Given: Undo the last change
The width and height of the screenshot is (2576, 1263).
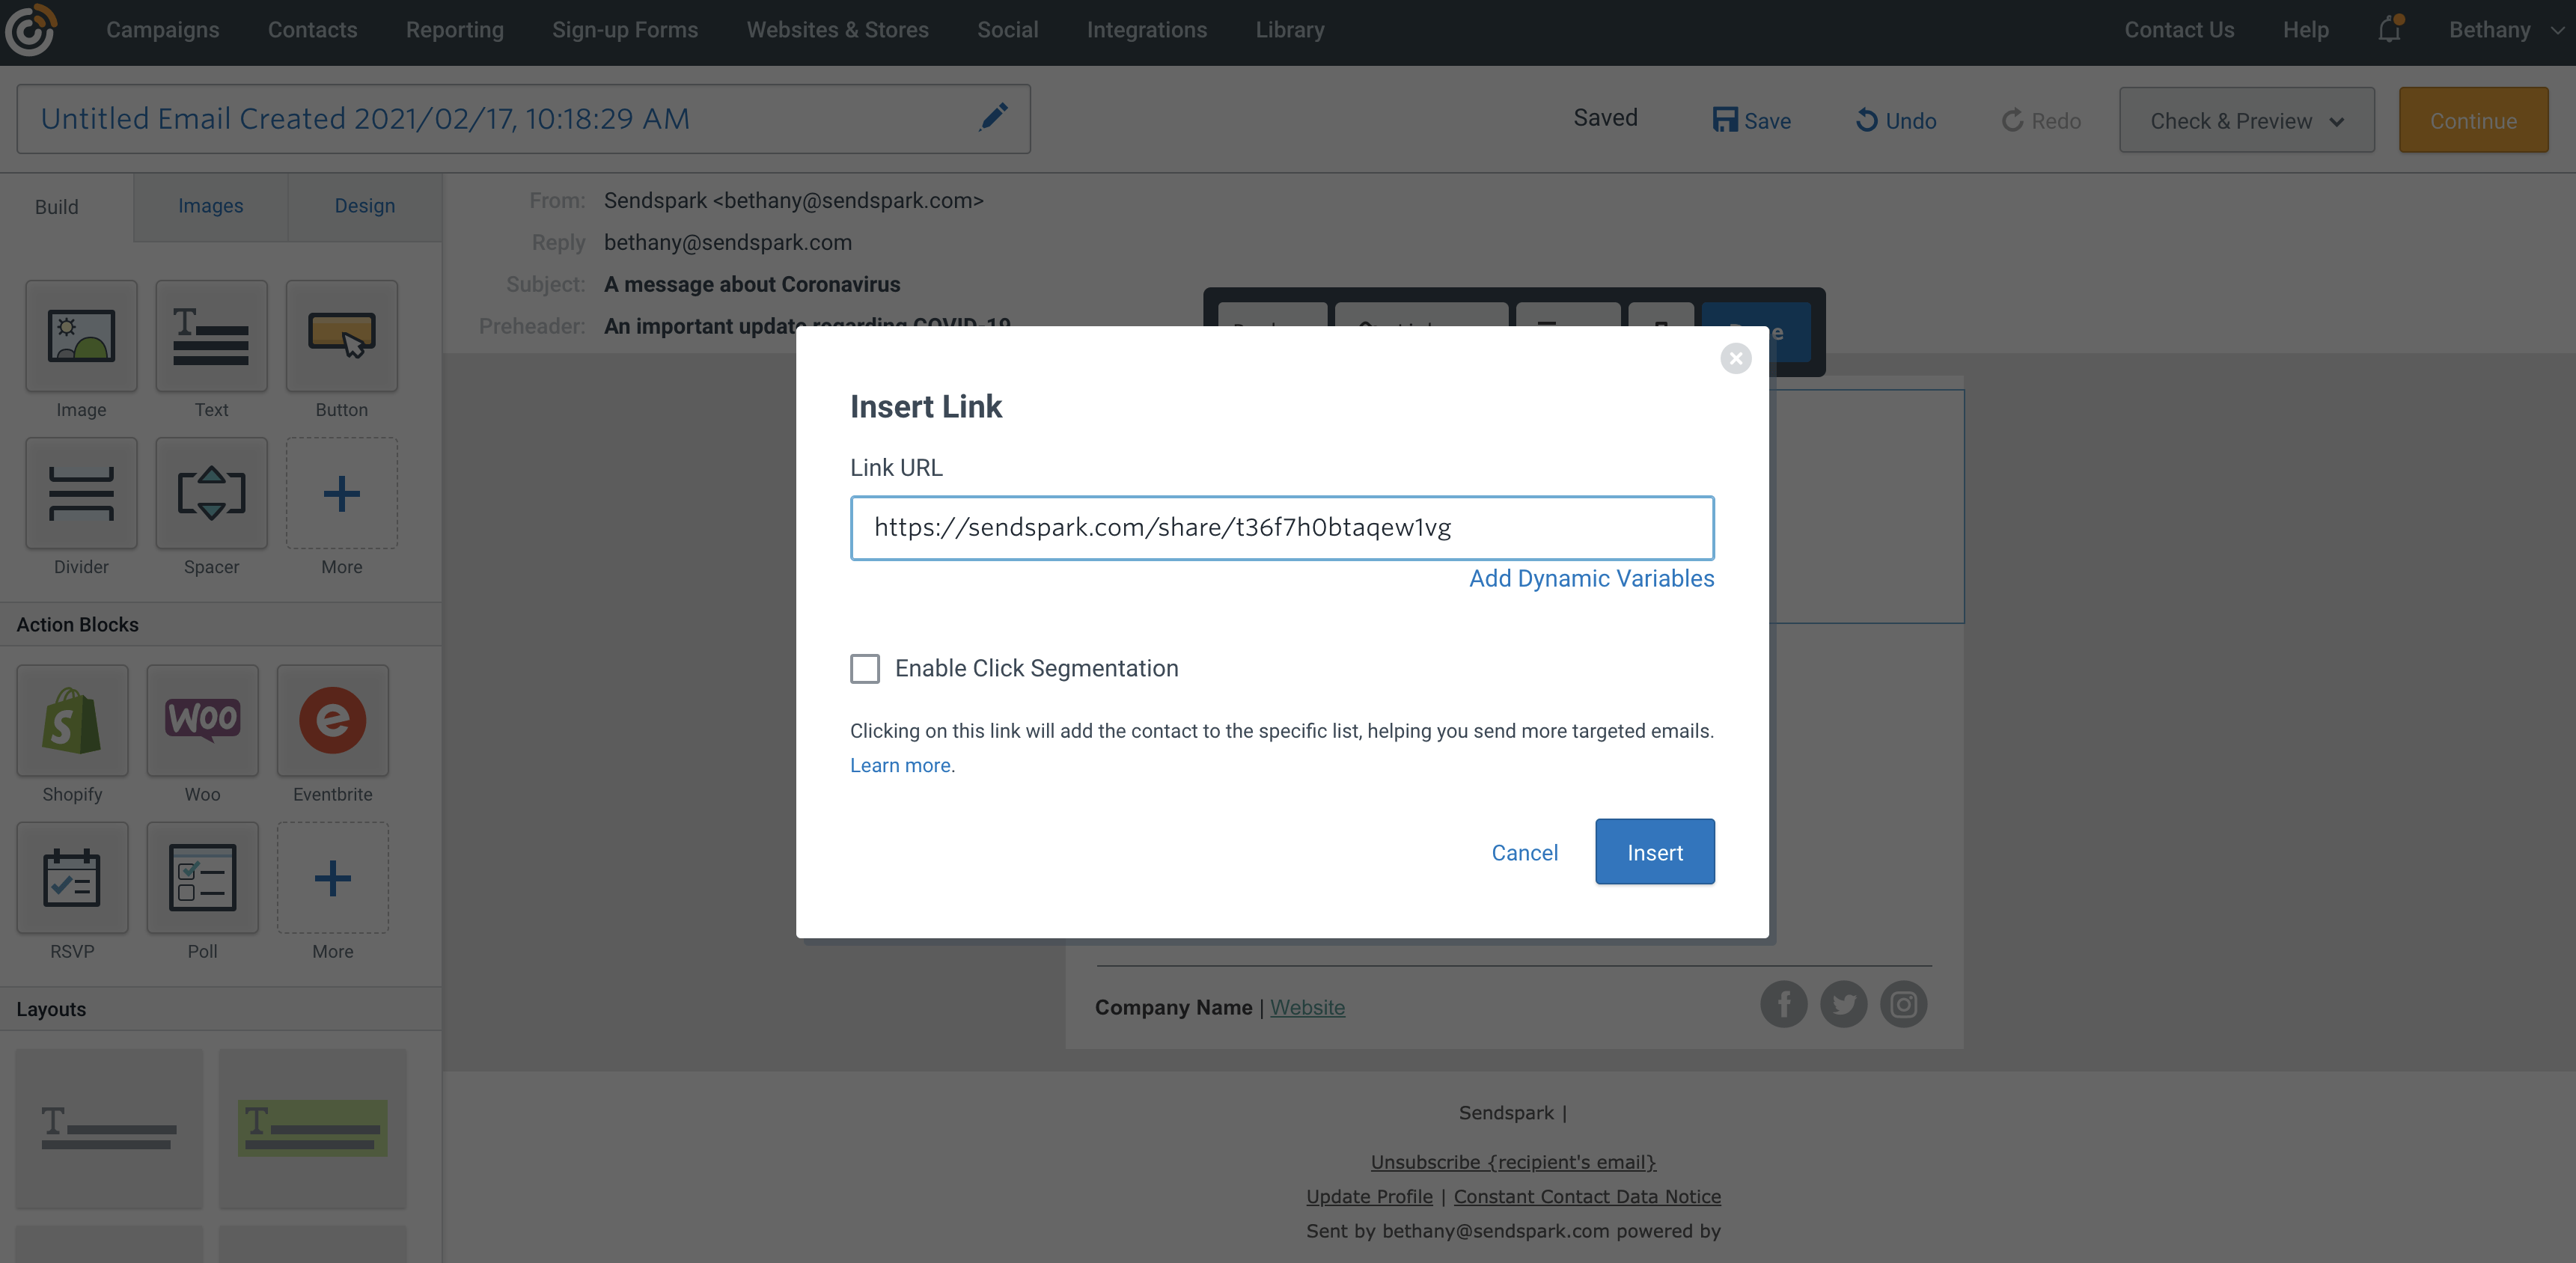Looking at the screenshot, I should point(1895,120).
